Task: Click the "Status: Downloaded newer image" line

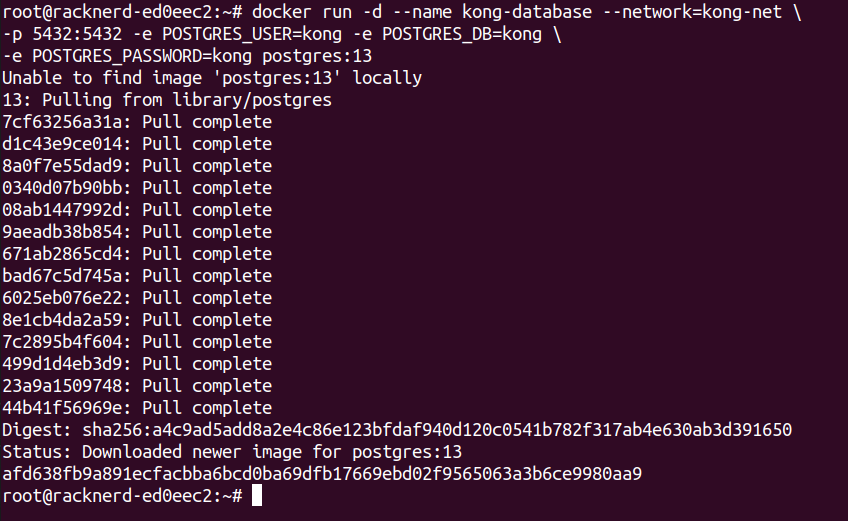Action: click(232, 452)
